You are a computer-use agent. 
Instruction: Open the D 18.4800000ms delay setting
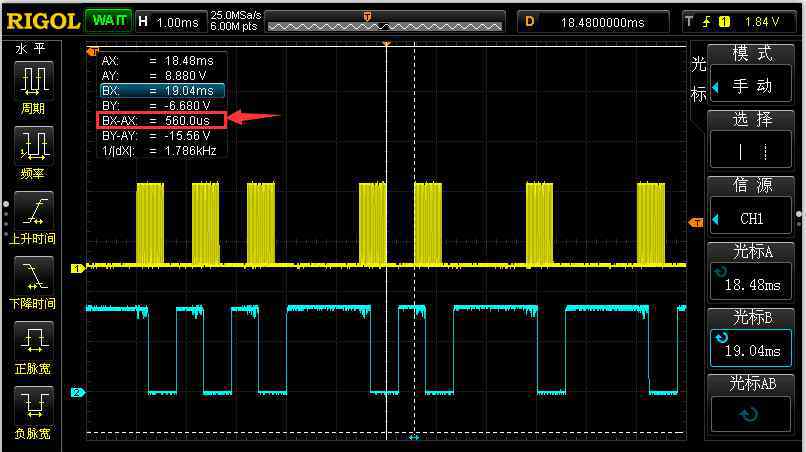click(x=593, y=22)
